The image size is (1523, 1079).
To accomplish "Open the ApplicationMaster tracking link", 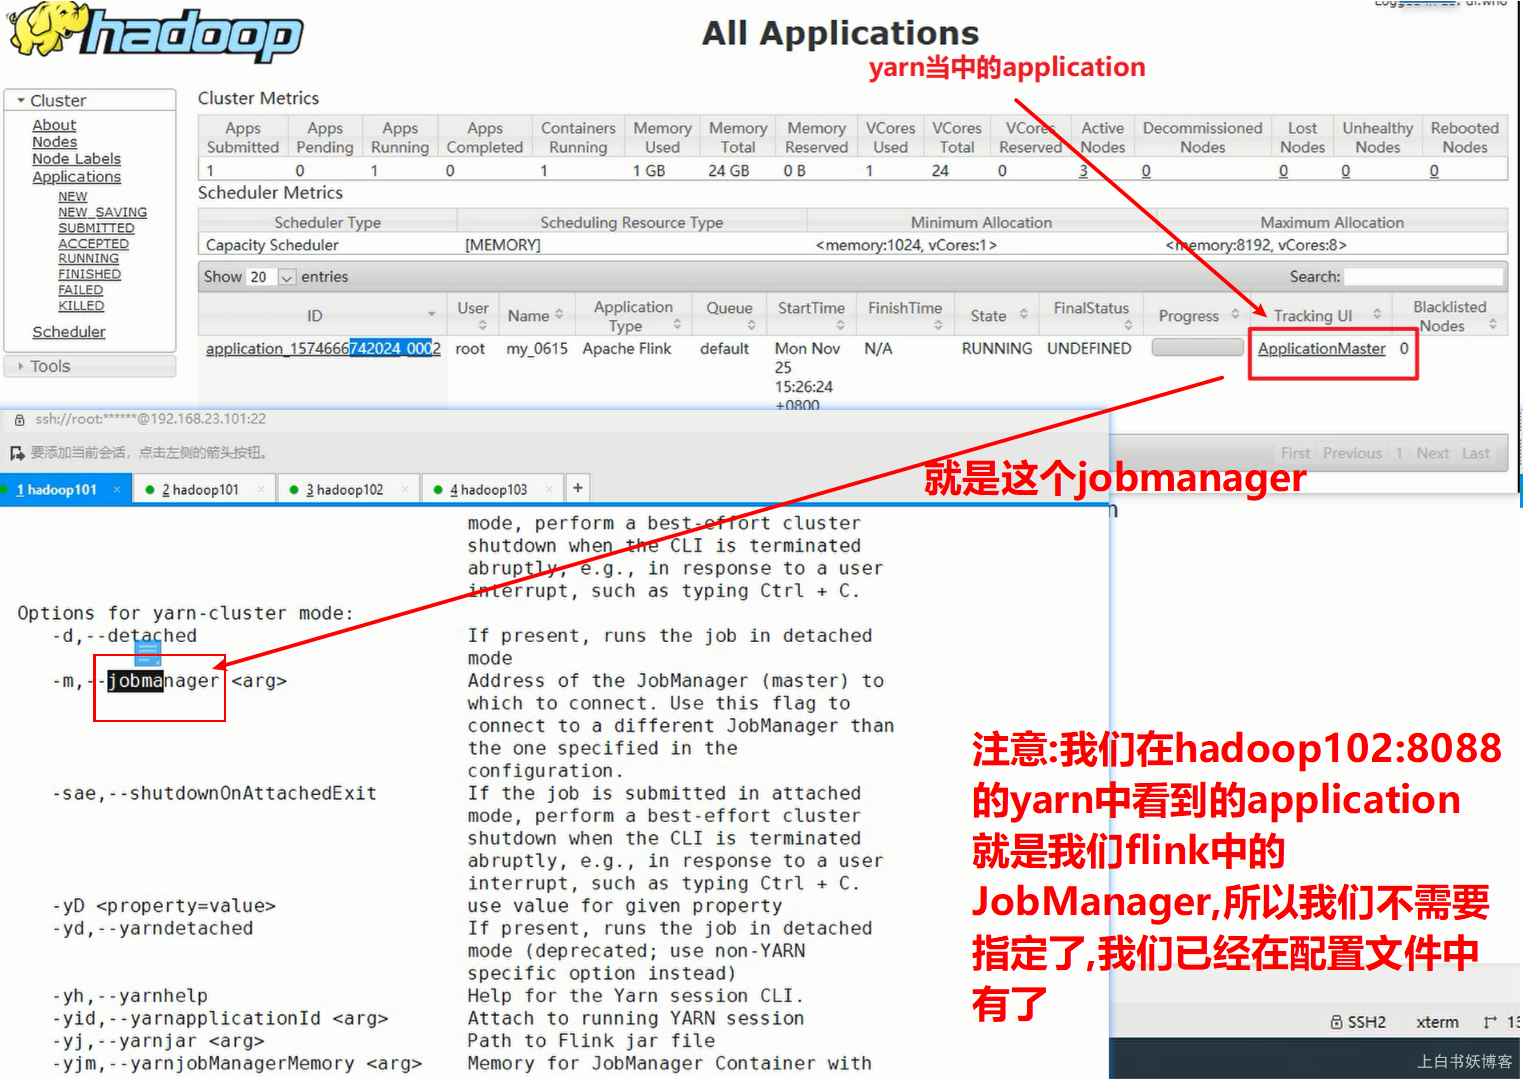I will [x=1321, y=348].
